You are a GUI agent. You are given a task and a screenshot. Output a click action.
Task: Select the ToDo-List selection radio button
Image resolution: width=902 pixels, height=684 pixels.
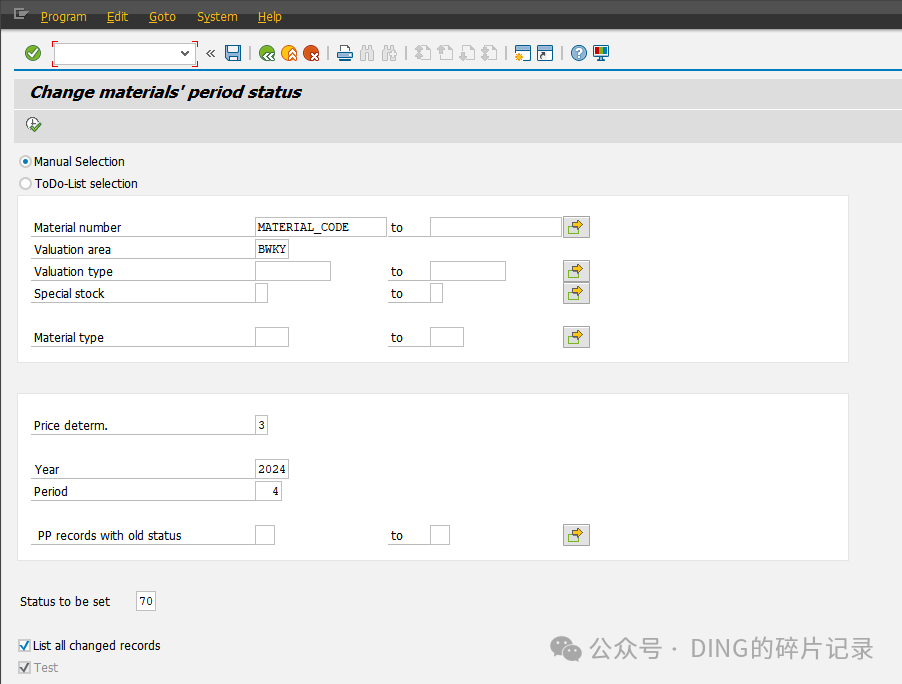coord(25,184)
